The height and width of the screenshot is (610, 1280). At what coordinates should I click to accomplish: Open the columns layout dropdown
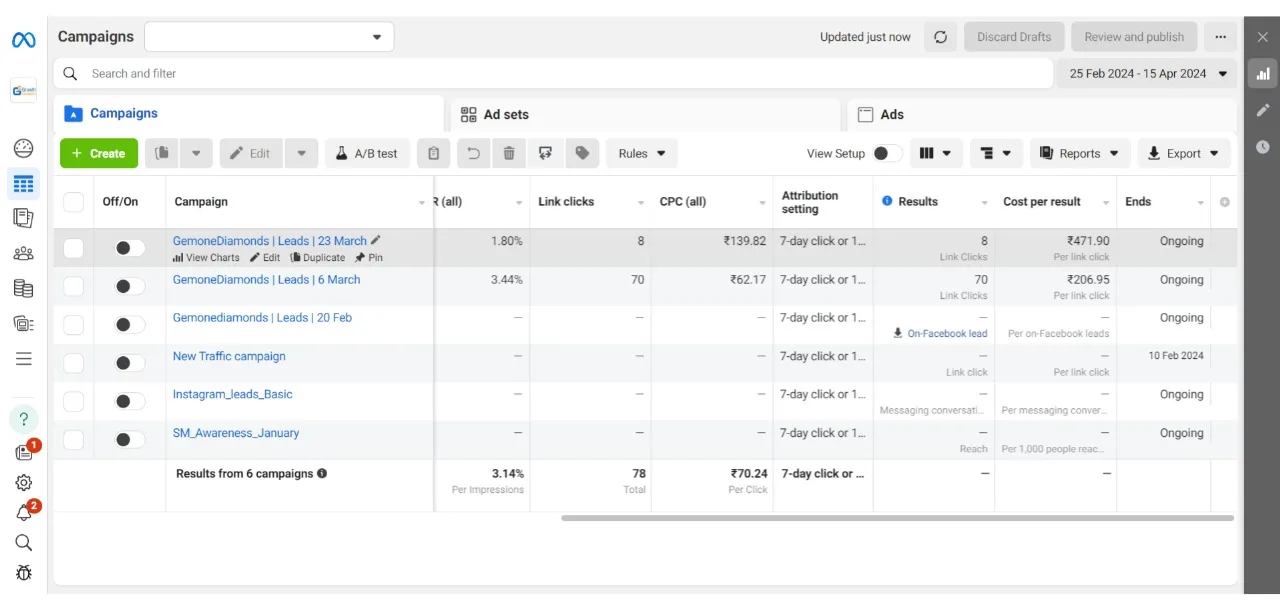click(x=936, y=153)
